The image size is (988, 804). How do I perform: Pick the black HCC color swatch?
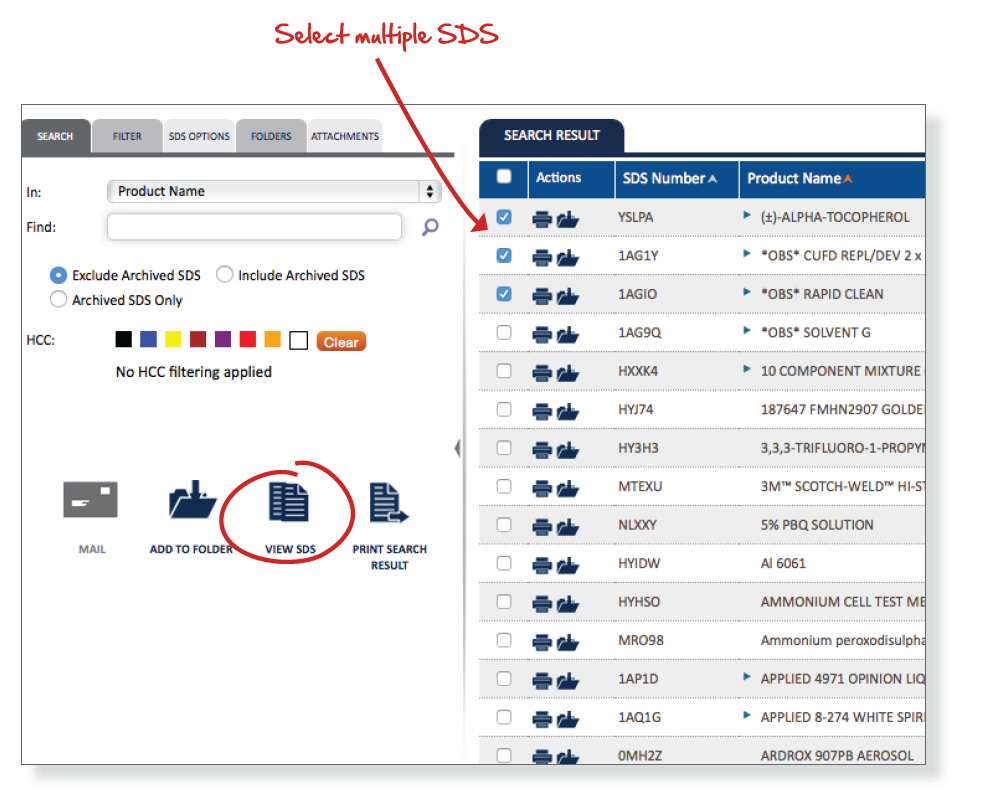(x=124, y=340)
